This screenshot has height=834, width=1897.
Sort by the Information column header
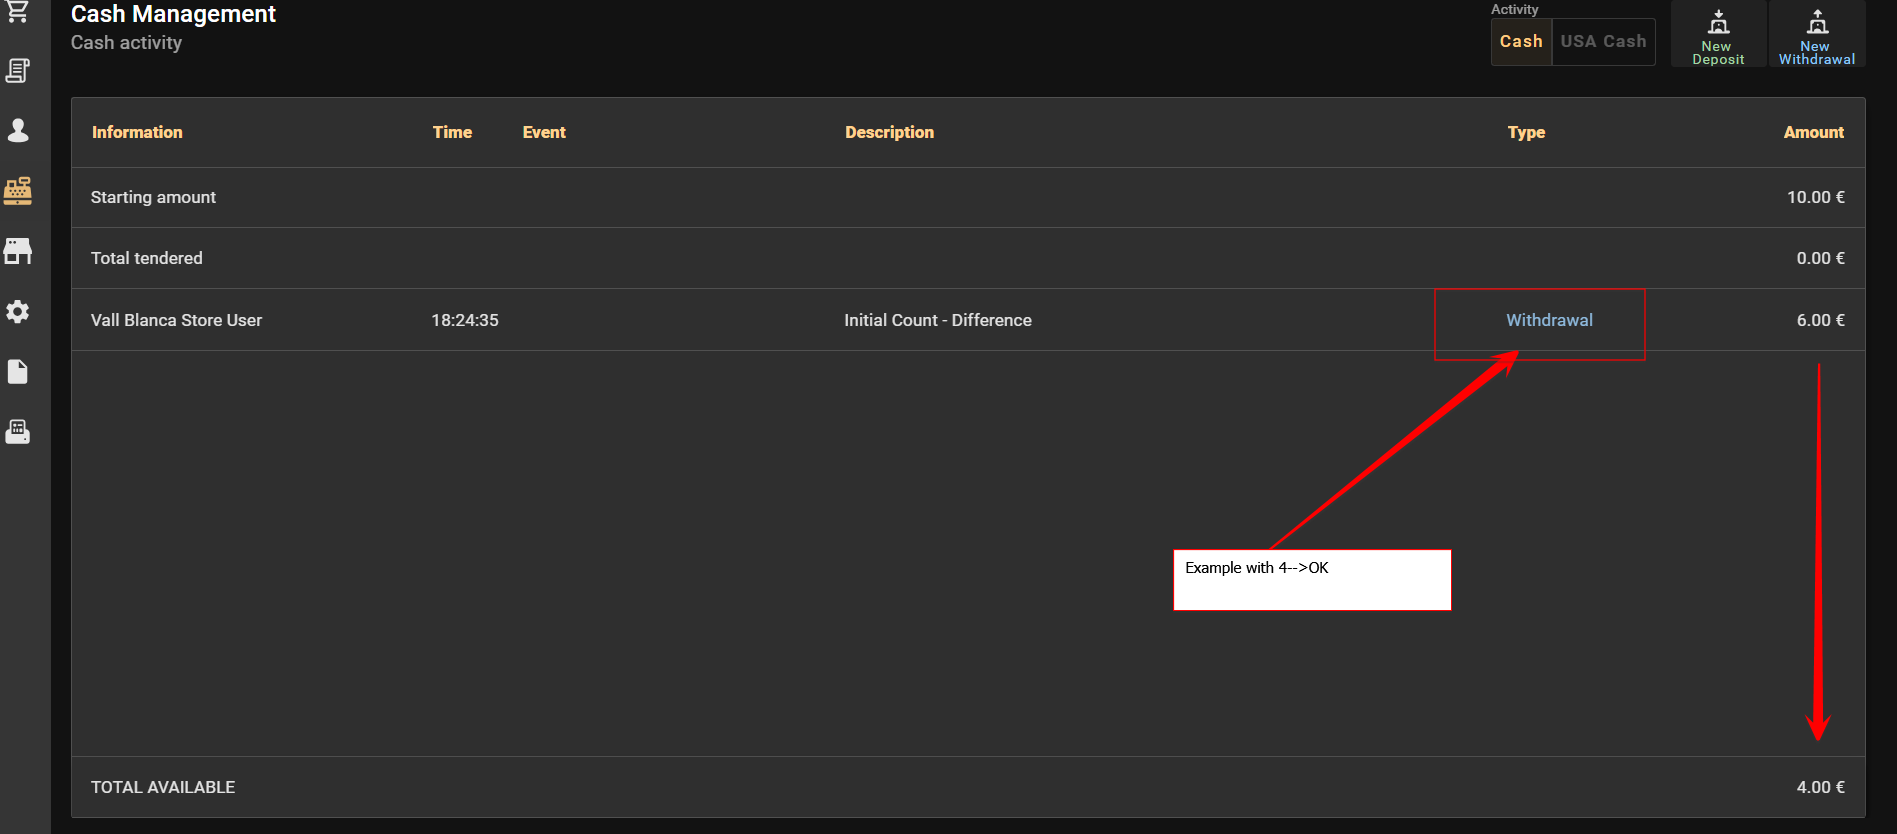(137, 132)
